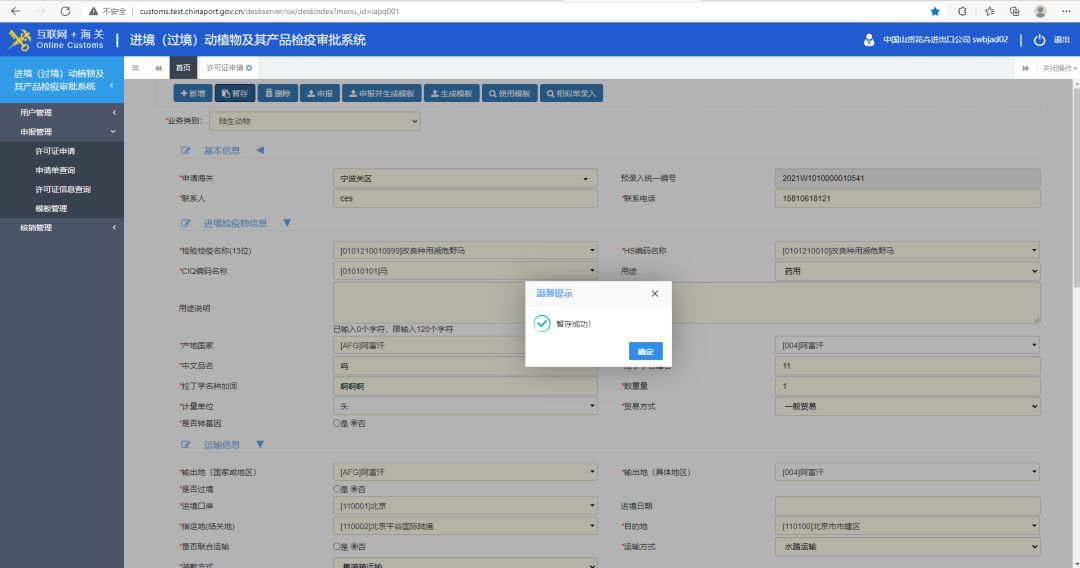Screen dimensions: 1080x568
Task: Close the 温馨提示 dialog with the X
Action: tap(654, 293)
